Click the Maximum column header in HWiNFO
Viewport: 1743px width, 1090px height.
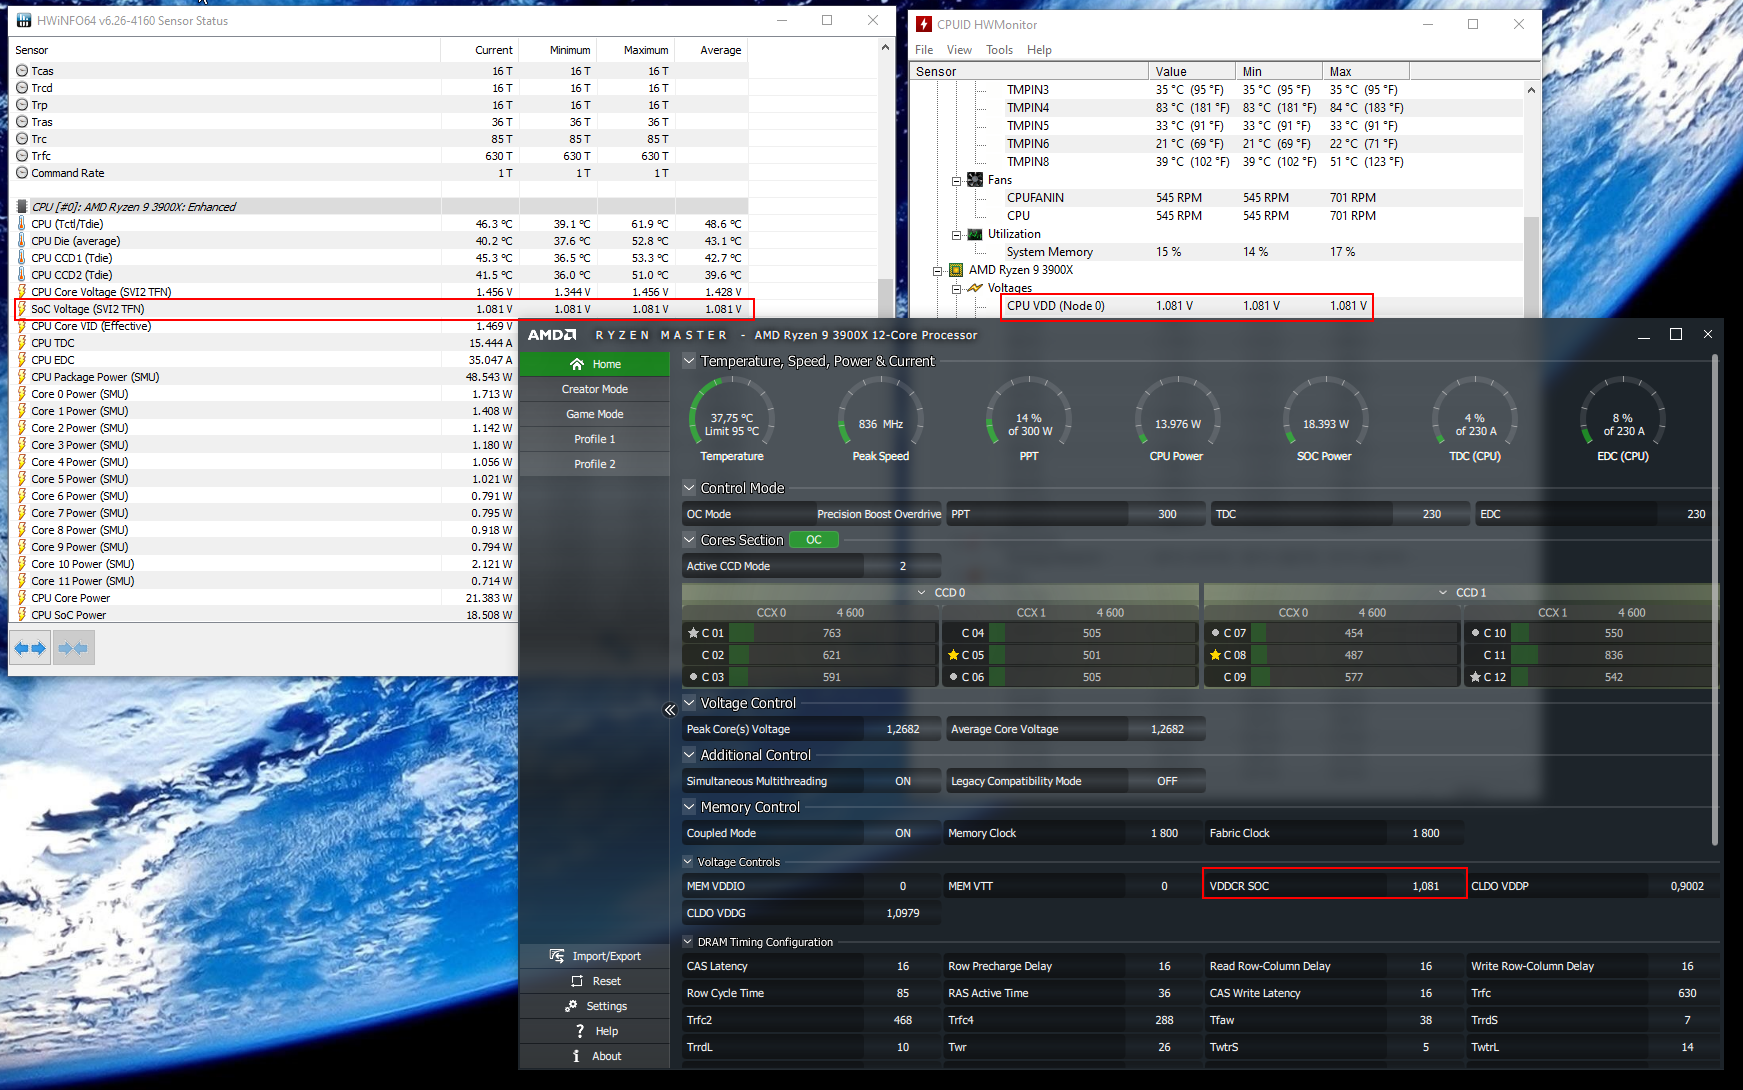tap(634, 50)
